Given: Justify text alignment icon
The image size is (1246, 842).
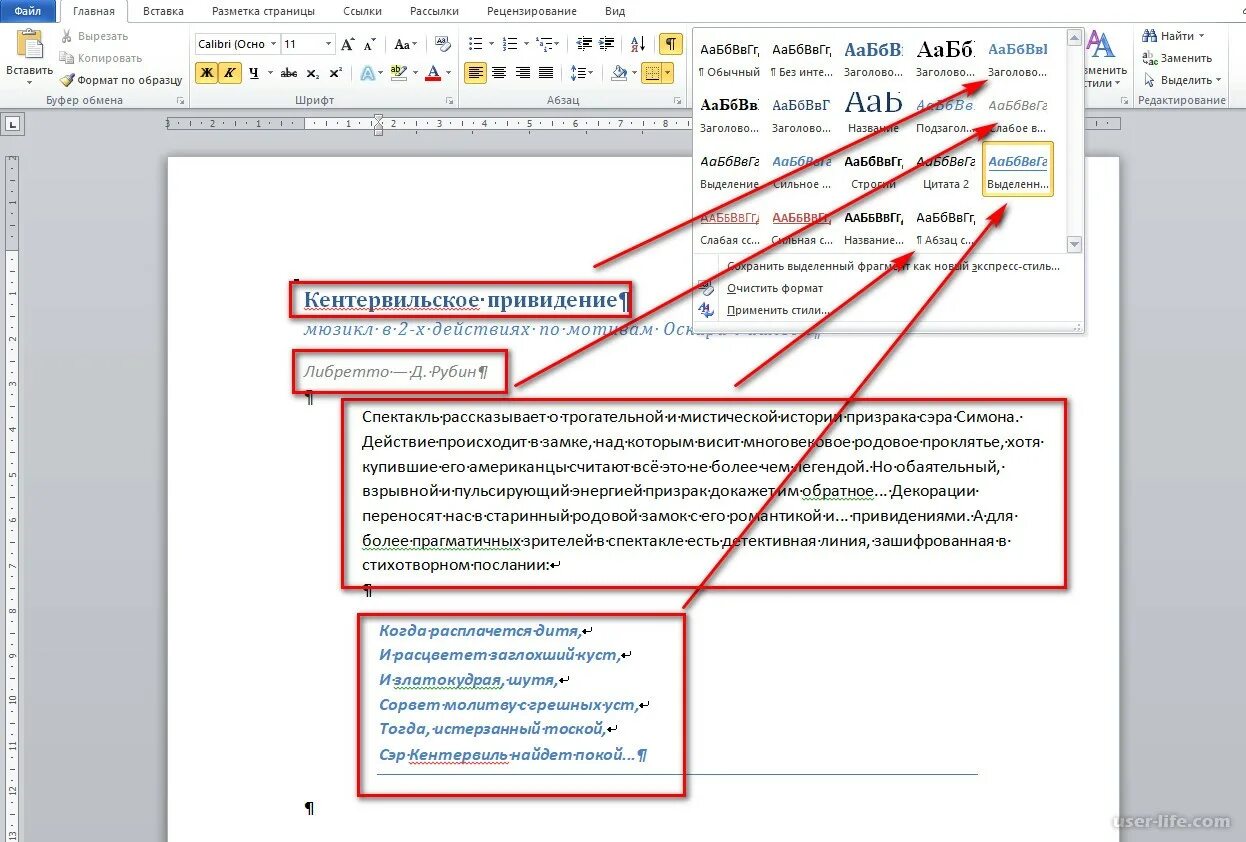Looking at the screenshot, I should point(546,73).
